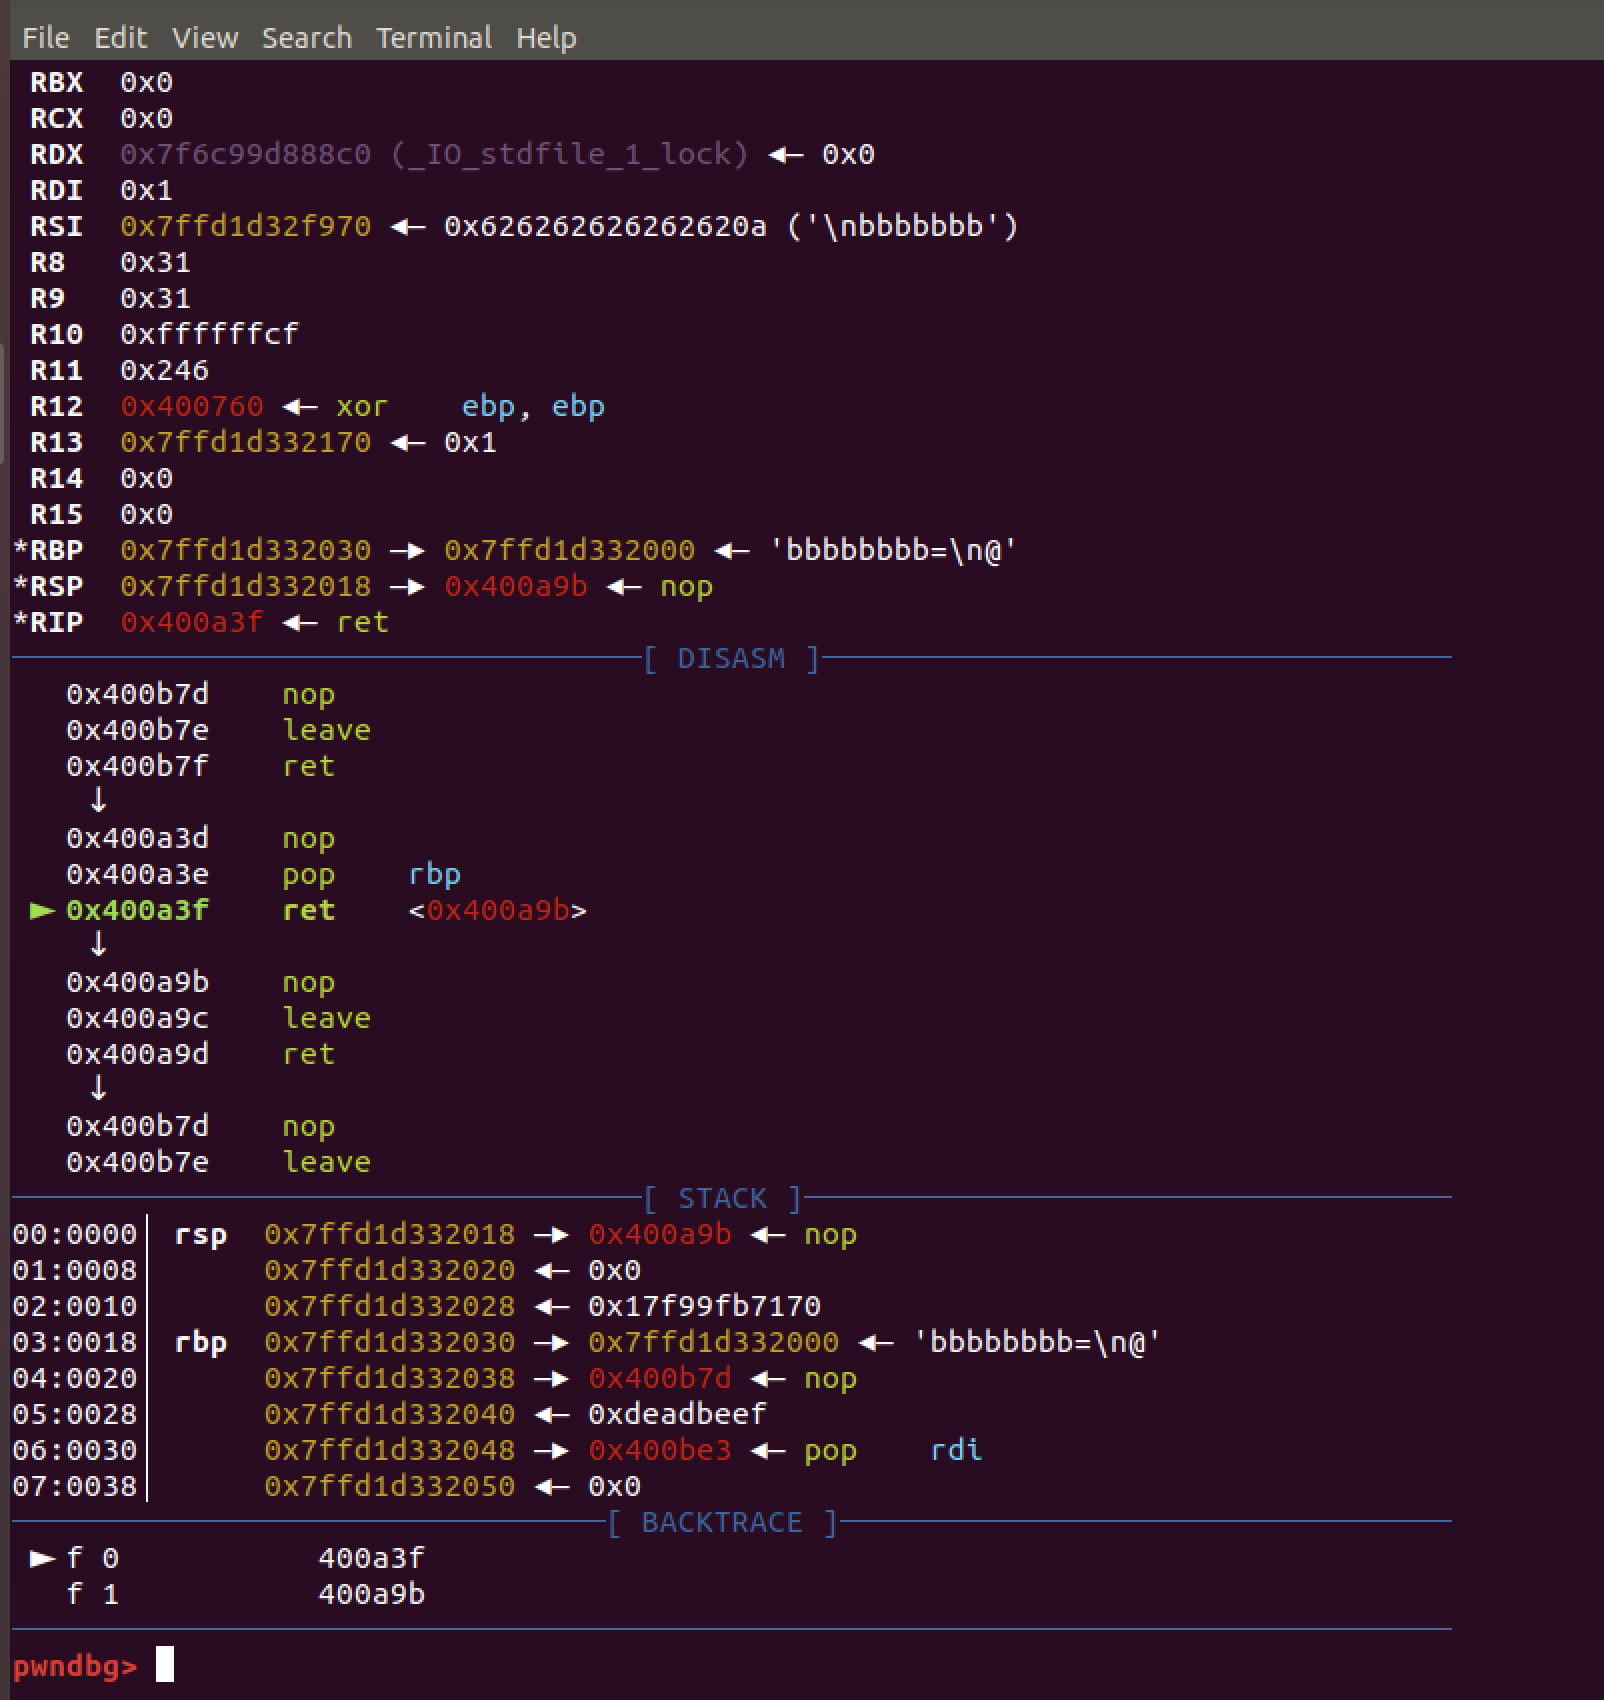
Task: Open the View menu
Action: tap(205, 37)
